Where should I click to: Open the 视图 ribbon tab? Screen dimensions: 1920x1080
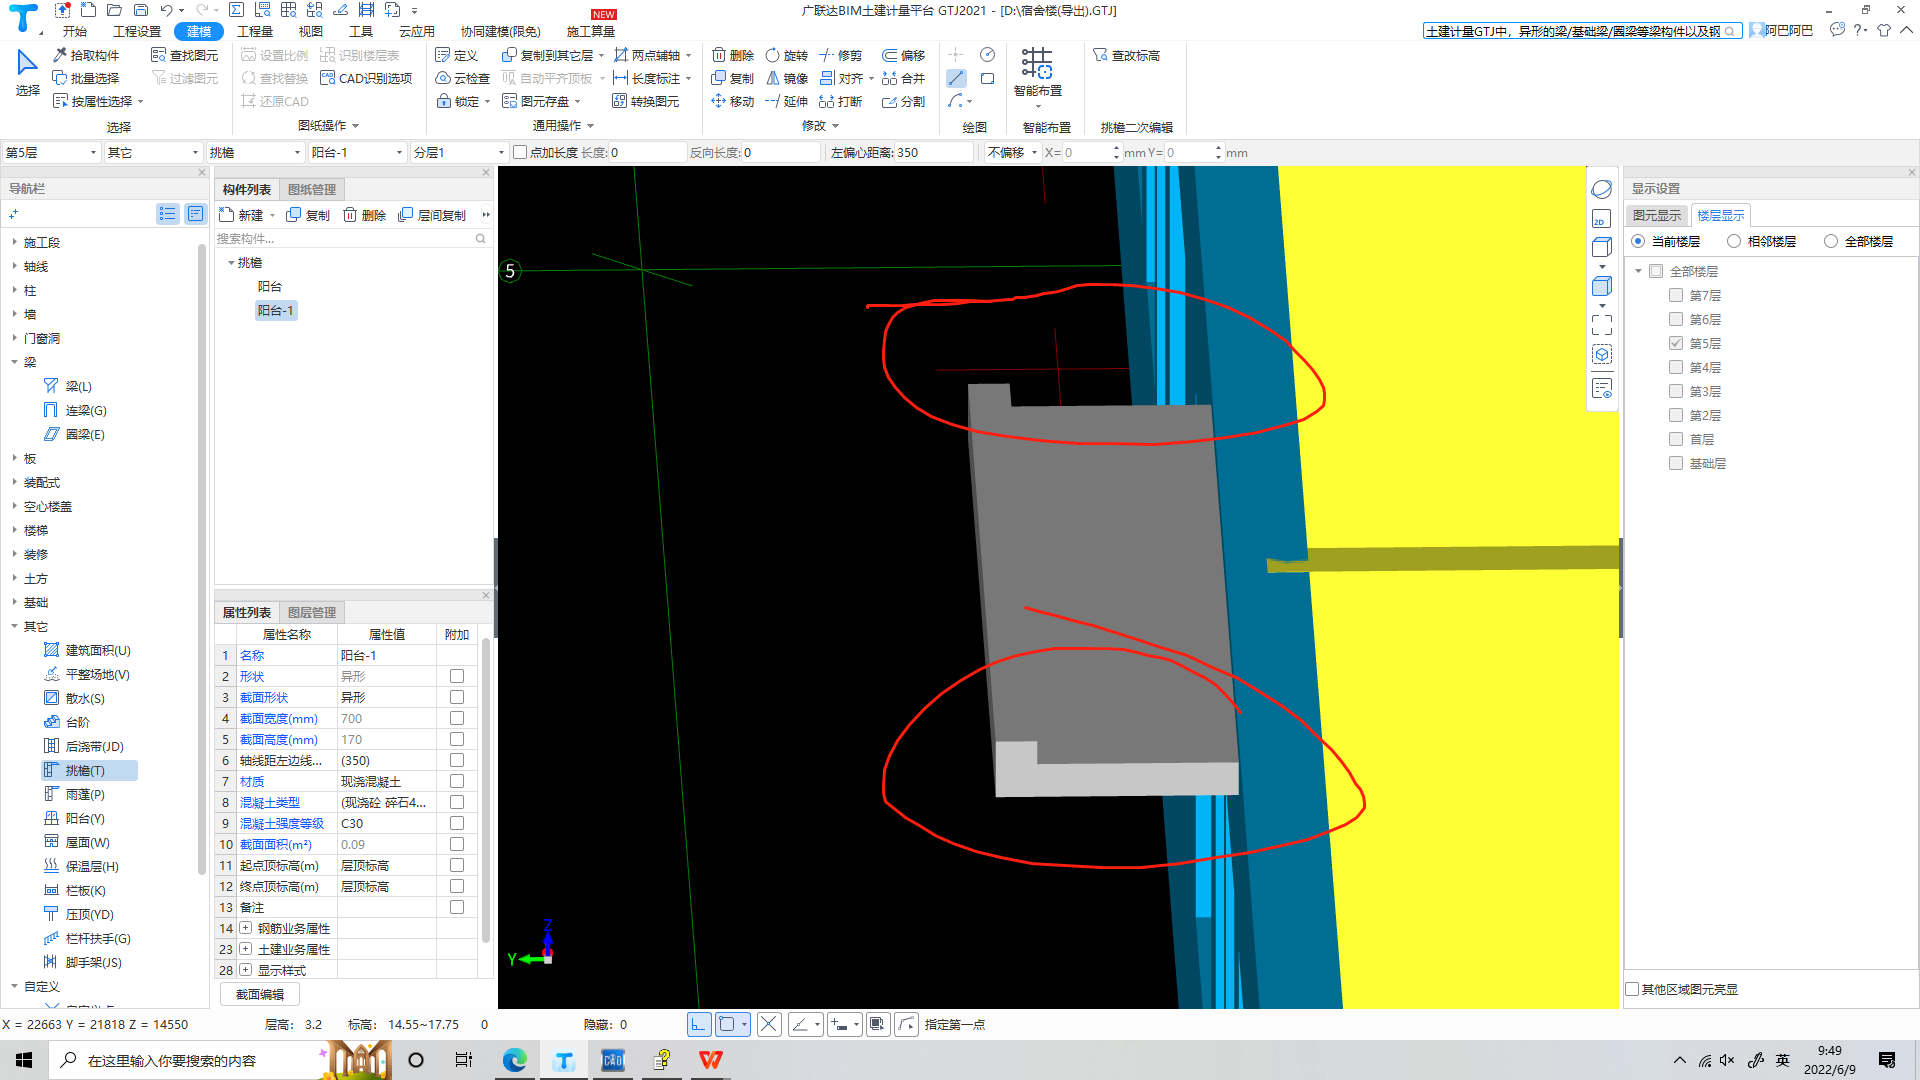pos(311,31)
